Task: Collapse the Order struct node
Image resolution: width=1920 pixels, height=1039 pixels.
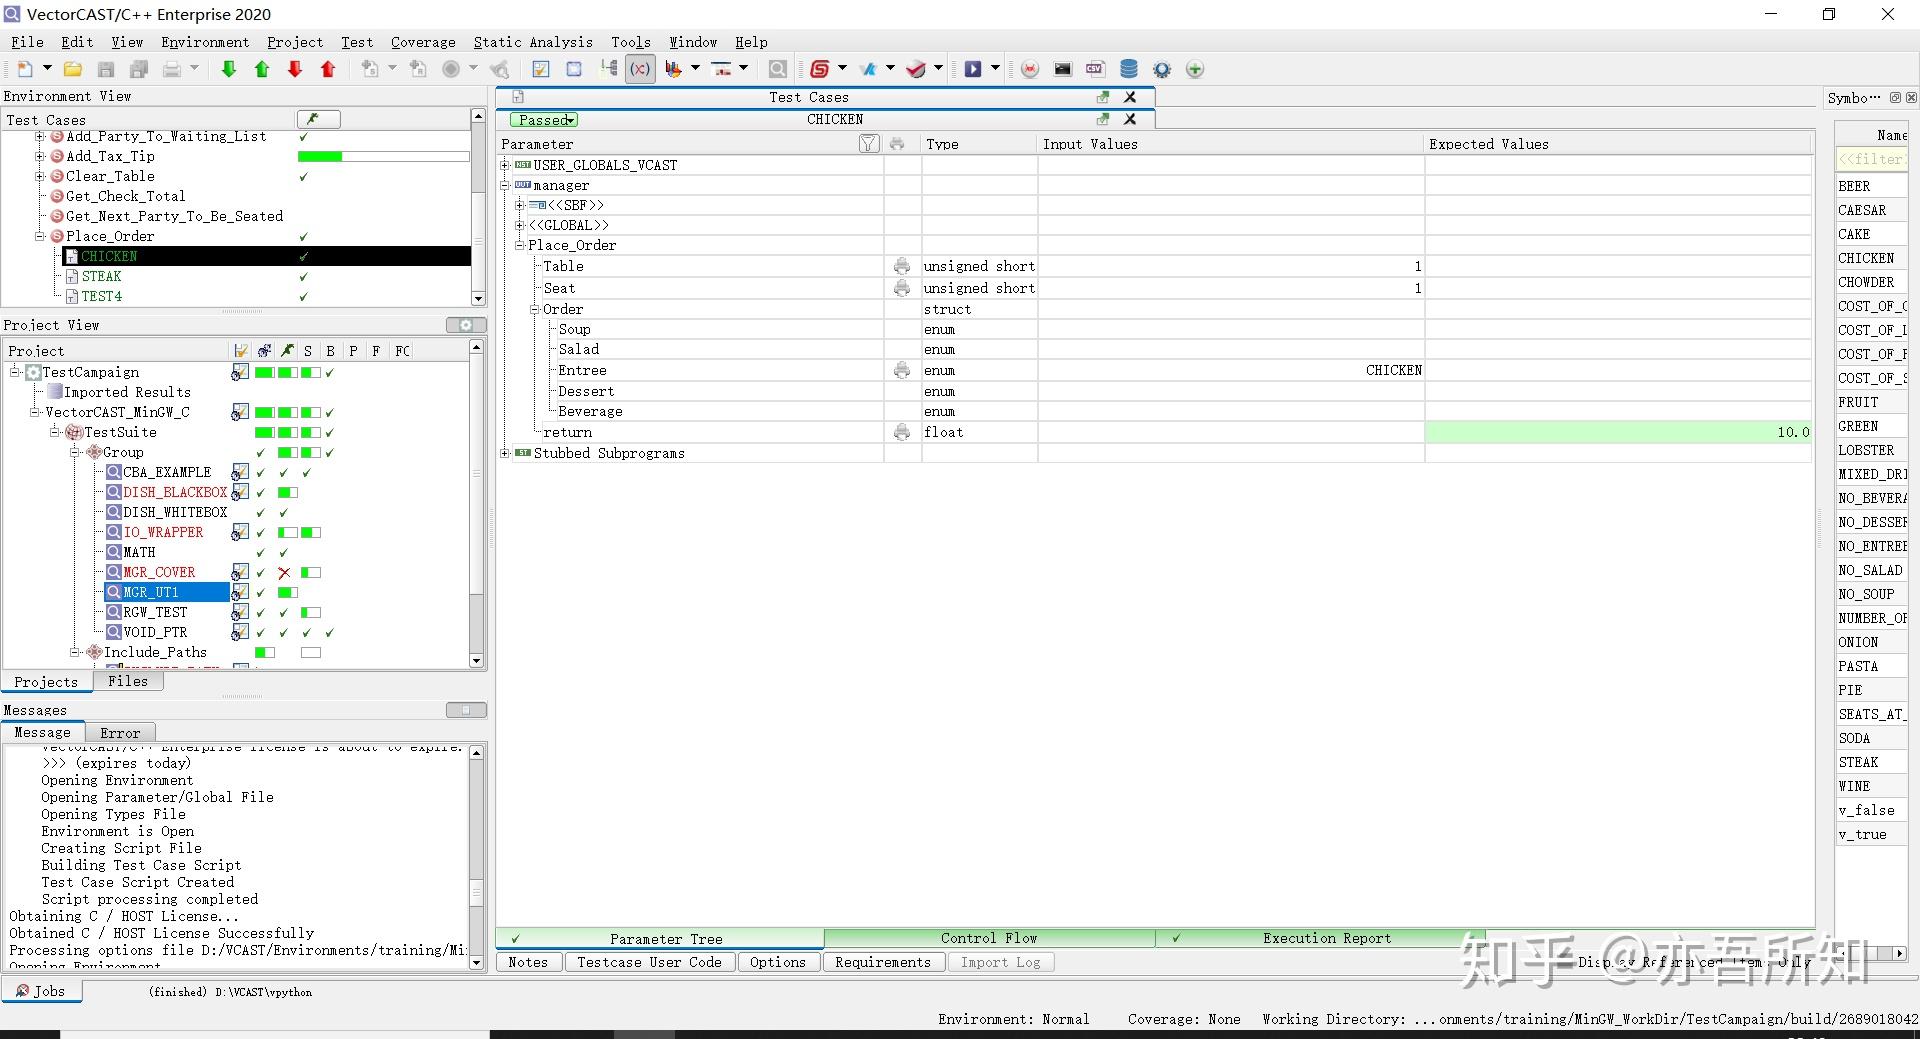Action: point(535,309)
